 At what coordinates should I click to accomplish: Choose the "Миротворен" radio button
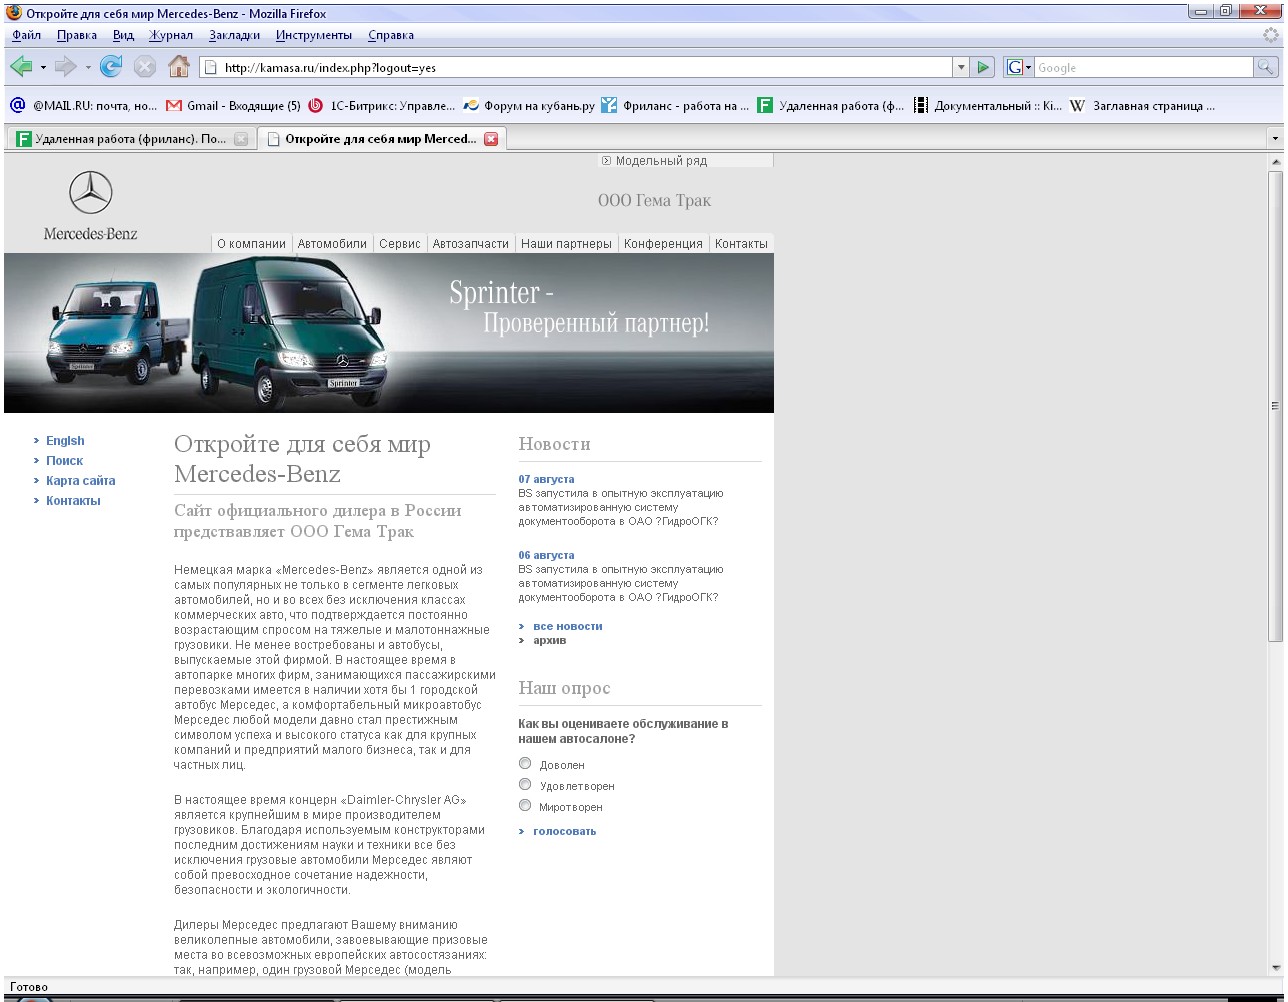[x=525, y=806]
